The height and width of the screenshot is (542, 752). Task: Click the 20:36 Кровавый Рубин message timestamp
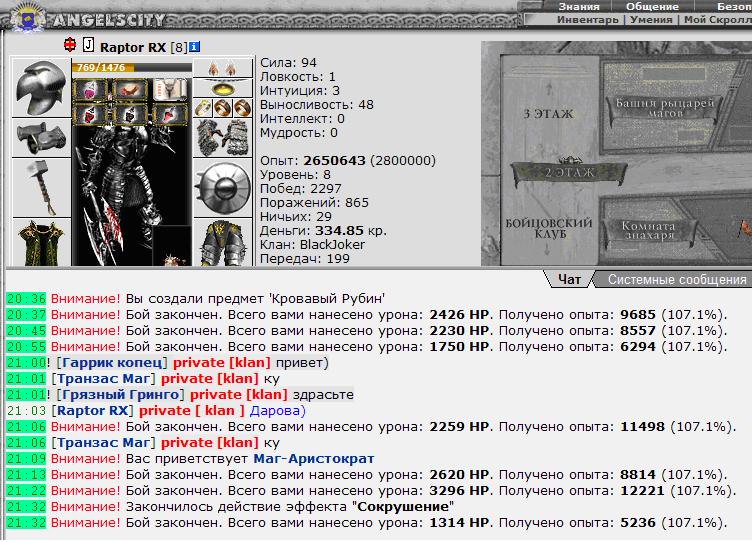click(x=26, y=298)
